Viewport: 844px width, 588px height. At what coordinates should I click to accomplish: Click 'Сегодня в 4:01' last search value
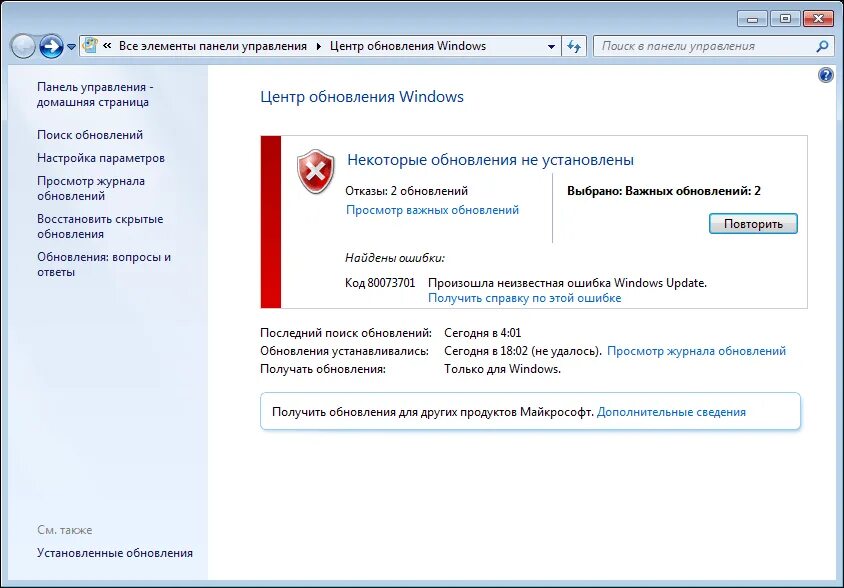(482, 333)
